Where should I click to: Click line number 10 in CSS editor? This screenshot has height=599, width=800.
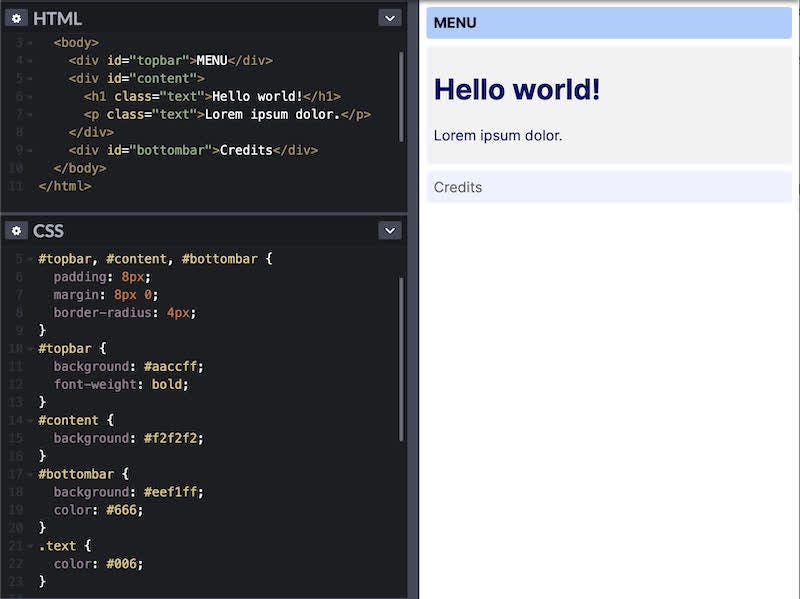tap(18, 348)
